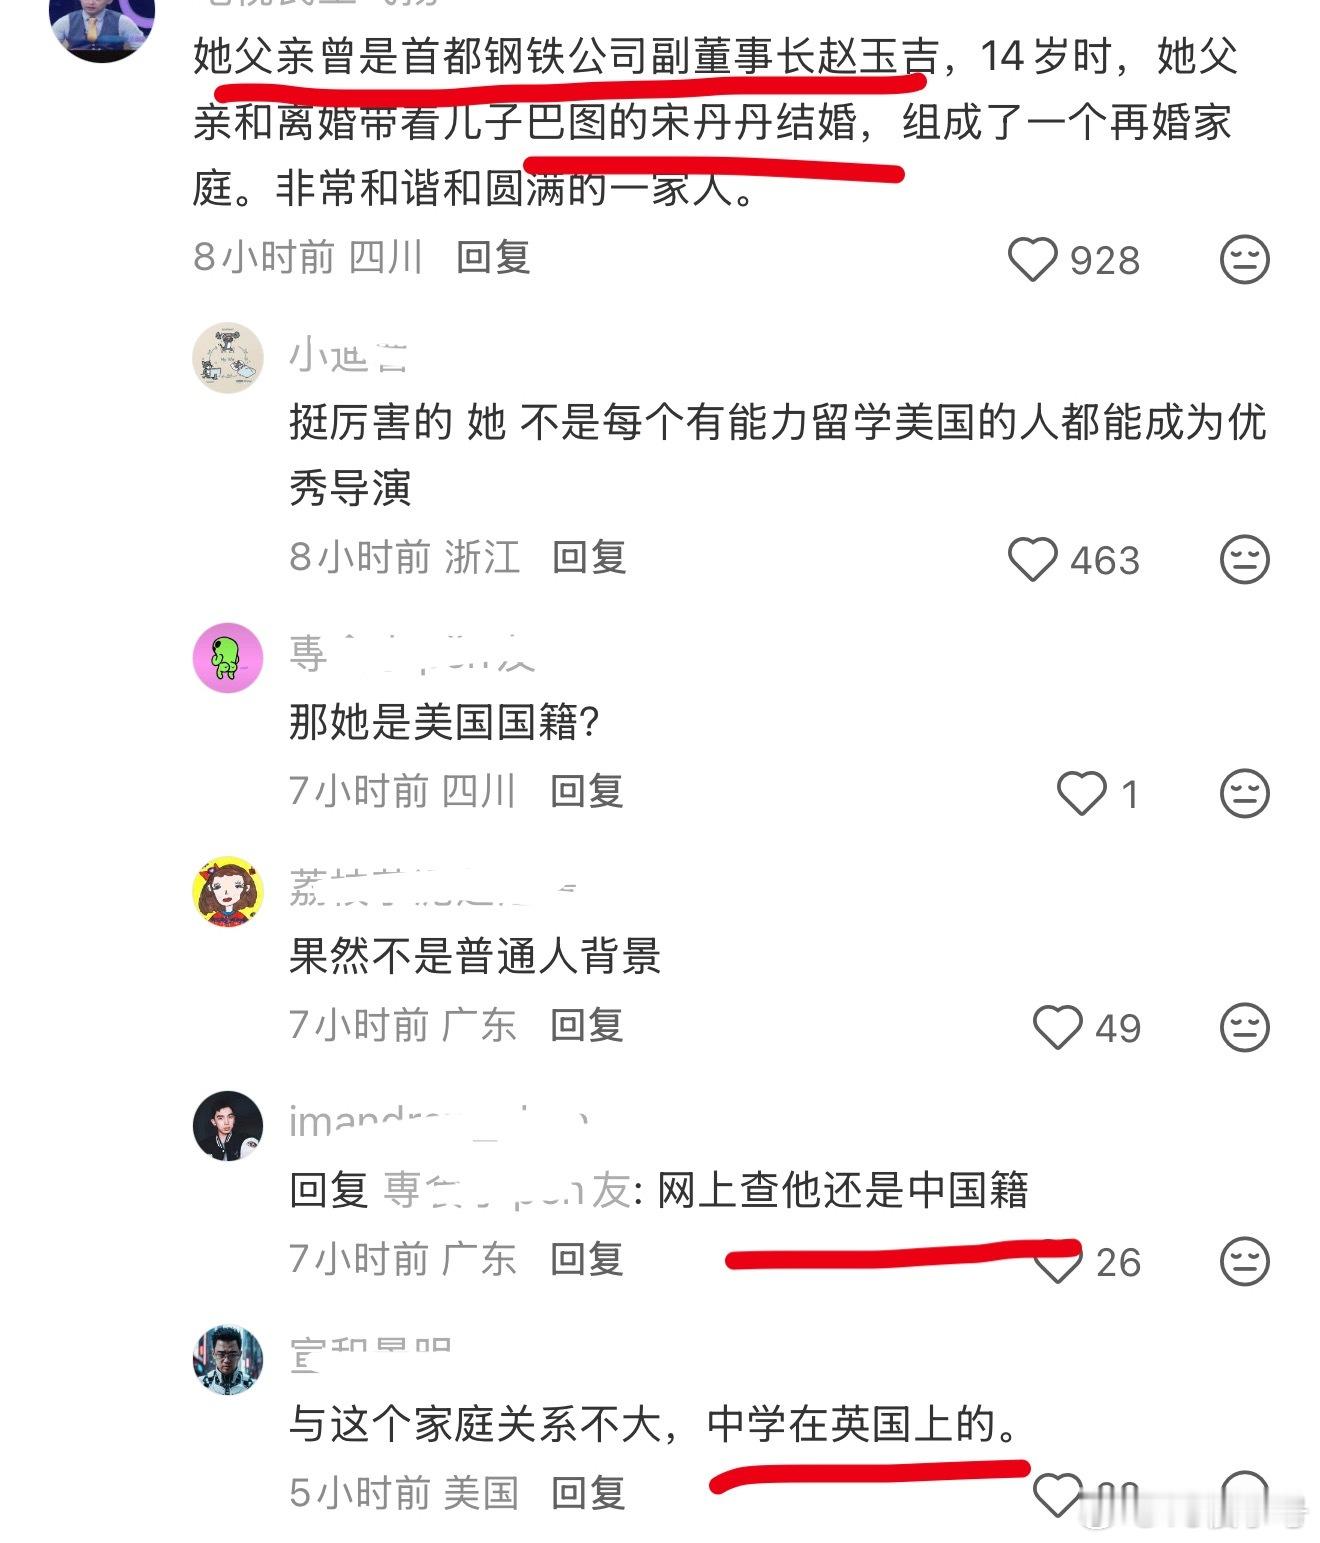1320x1543 pixels.
Task: Like the comment with 928 likes
Action: tap(1032, 260)
